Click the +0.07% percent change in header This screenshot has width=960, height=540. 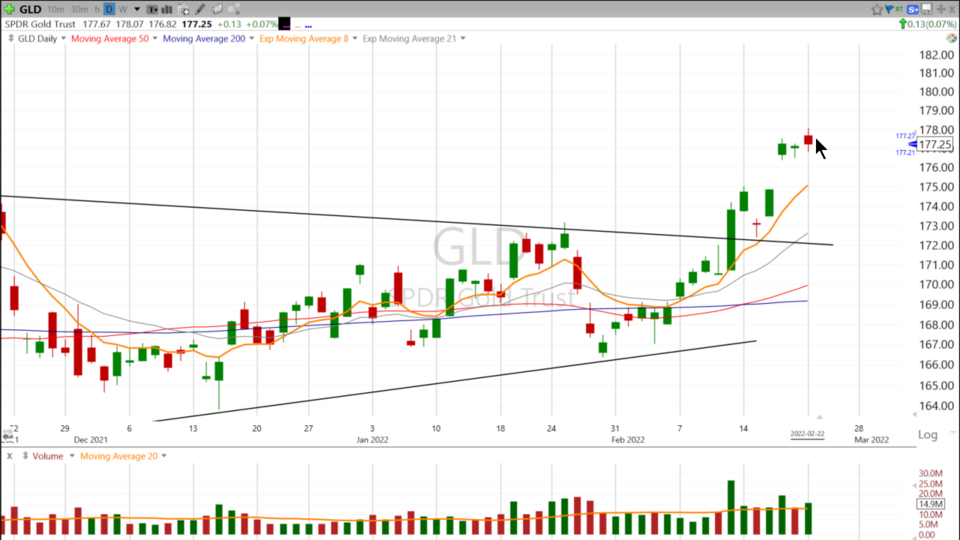point(261,24)
